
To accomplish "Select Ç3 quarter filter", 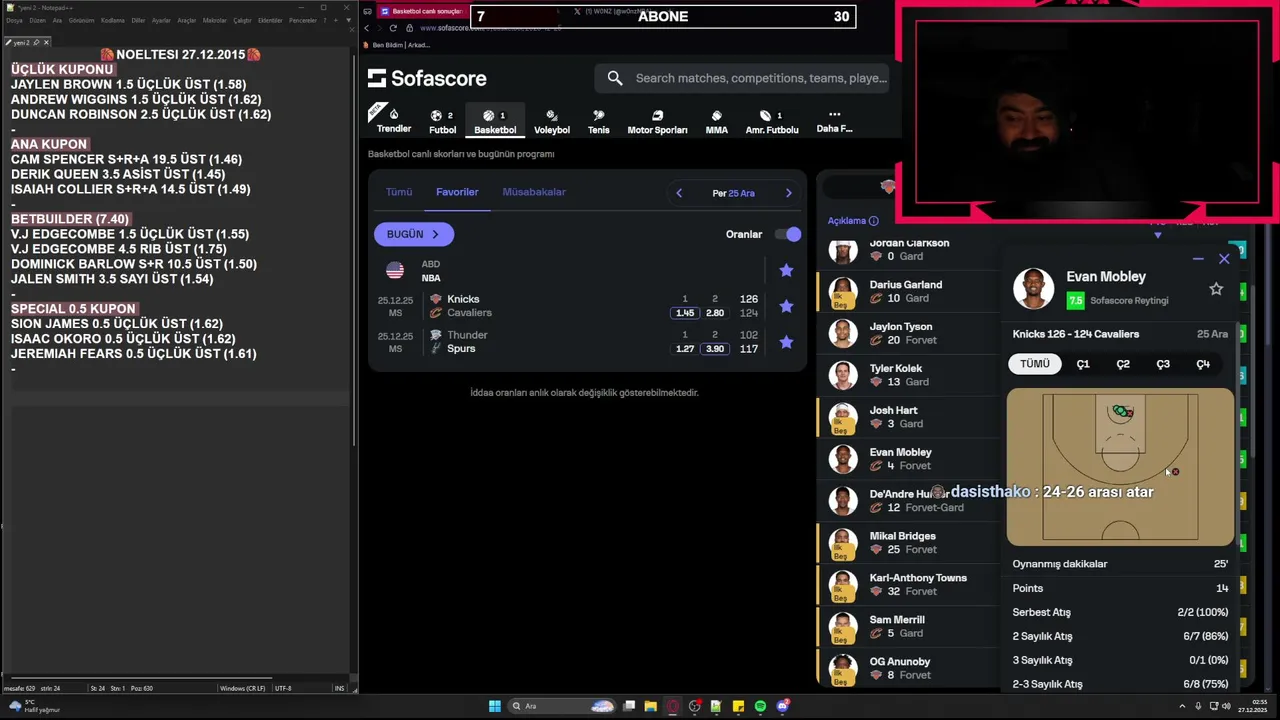I will click(1163, 364).
